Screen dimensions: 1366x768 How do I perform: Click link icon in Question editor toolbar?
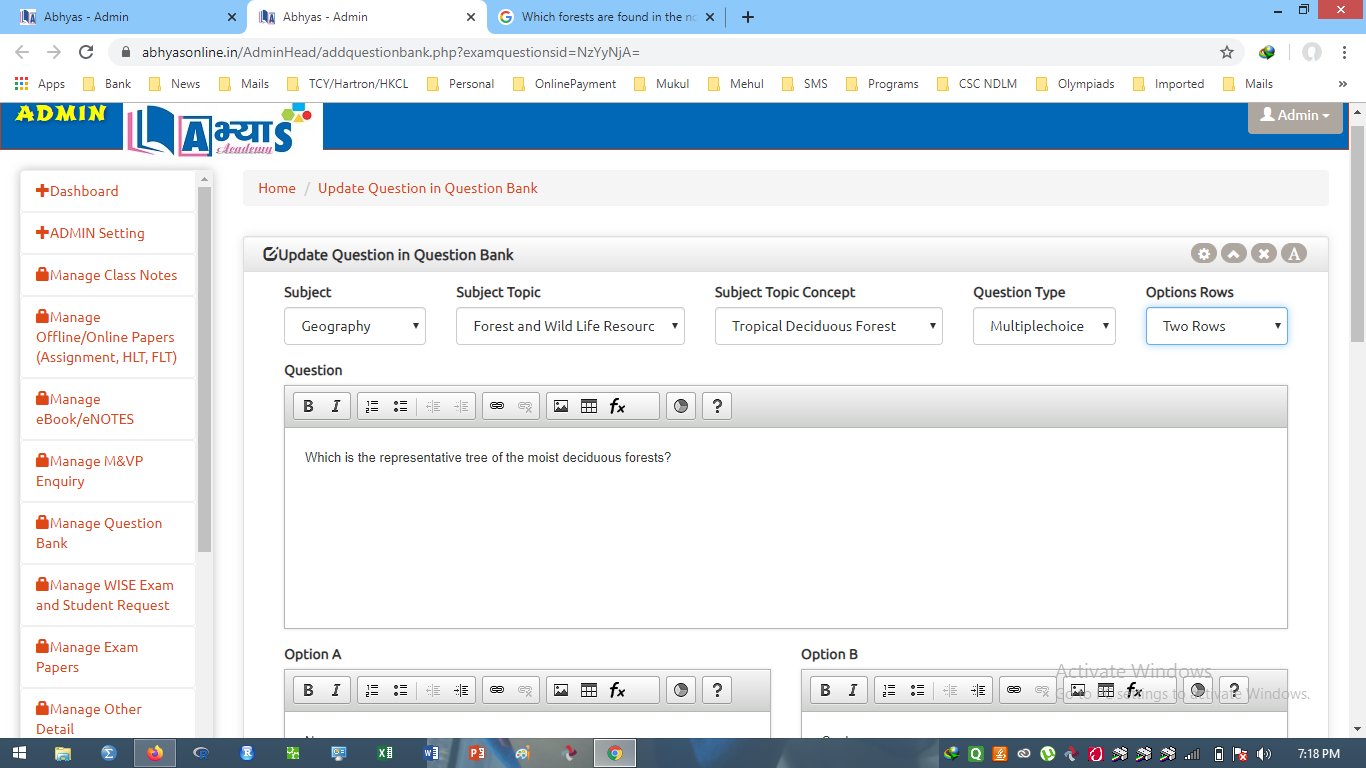click(497, 406)
